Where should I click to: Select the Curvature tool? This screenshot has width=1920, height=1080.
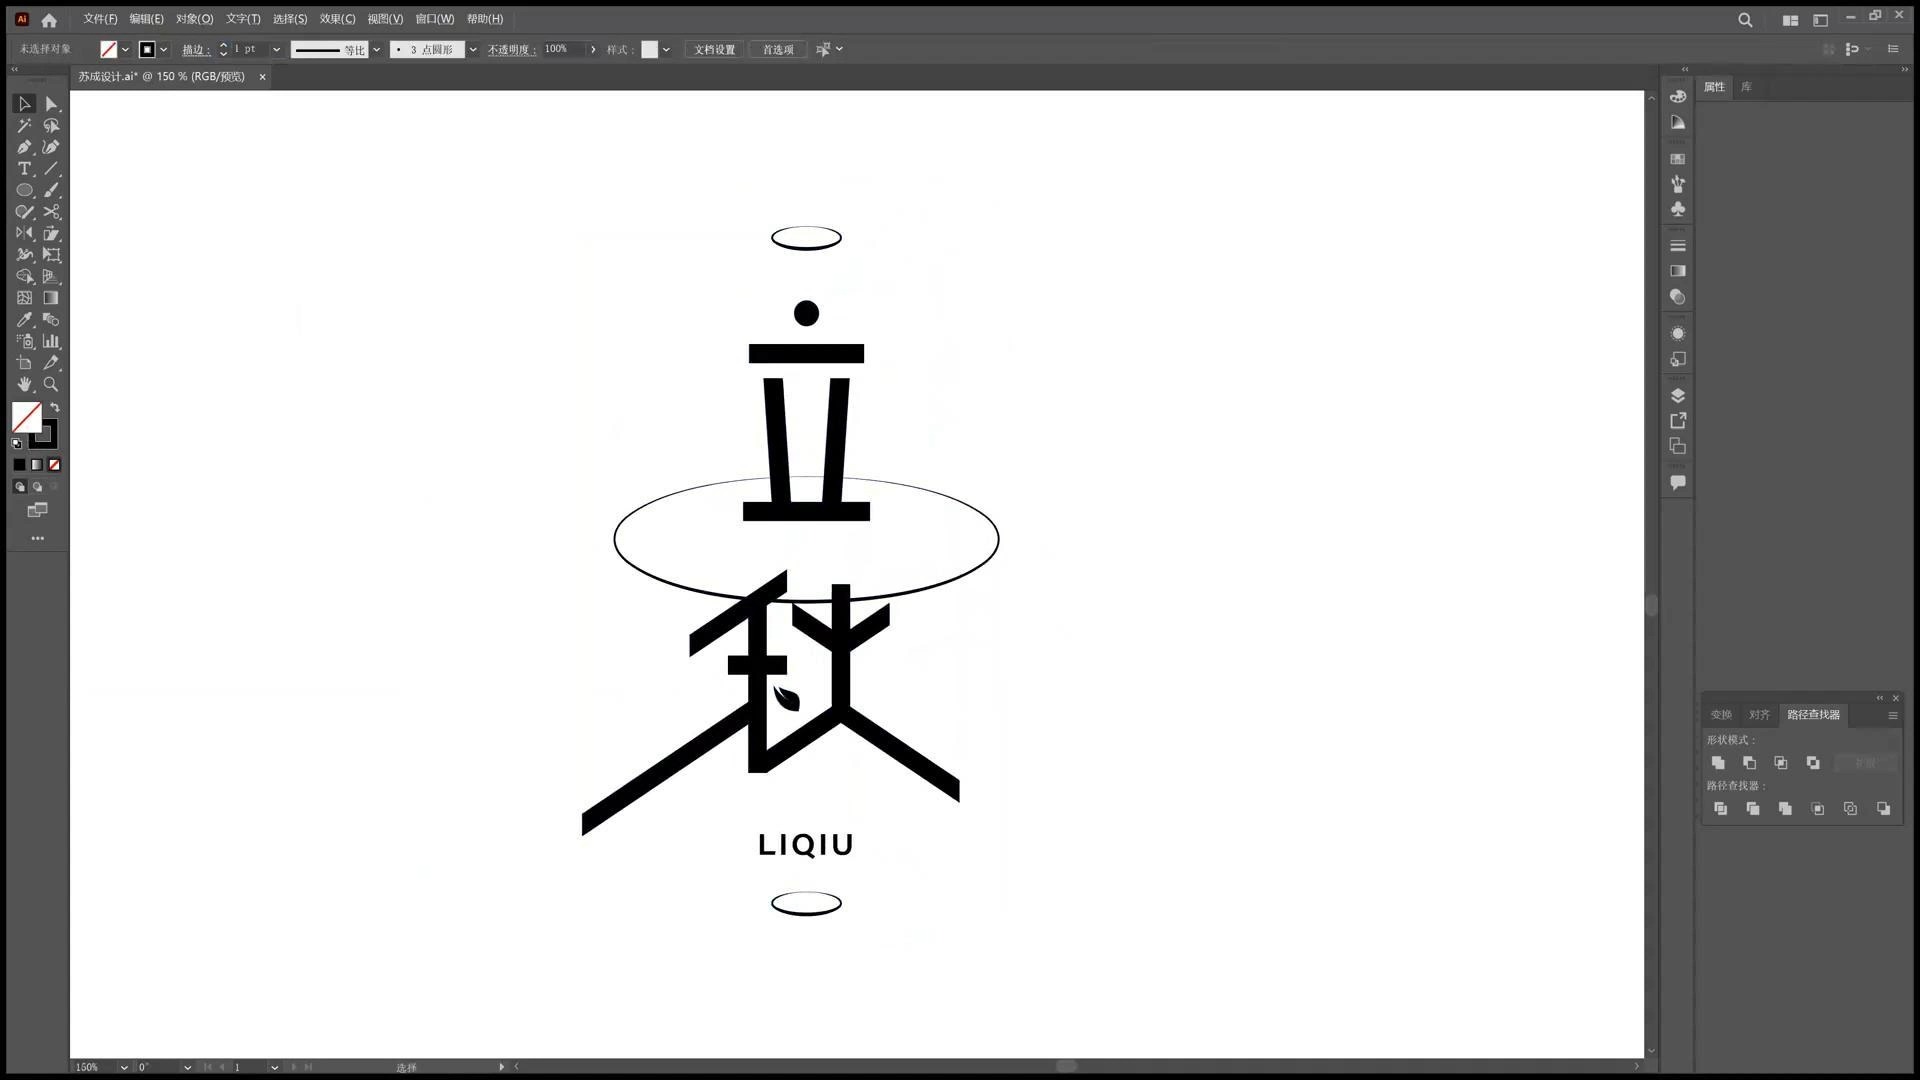tap(51, 147)
